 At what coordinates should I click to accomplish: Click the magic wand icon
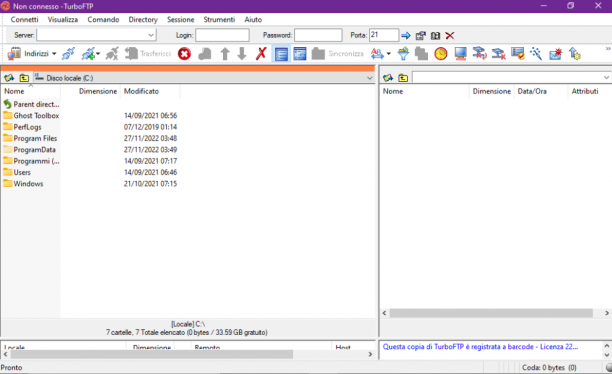pyautogui.click(x=536, y=53)
